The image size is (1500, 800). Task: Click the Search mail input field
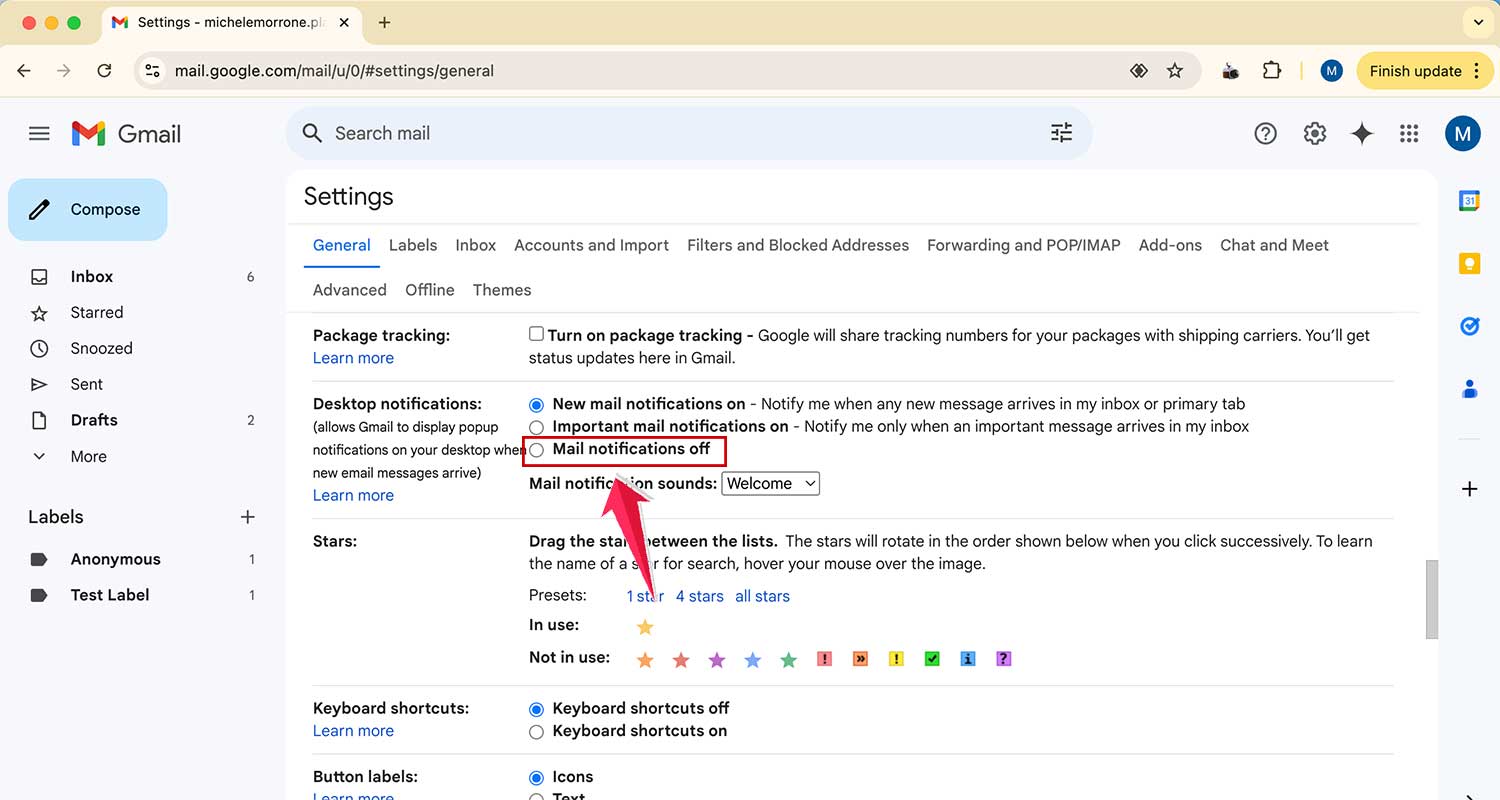coord(600,132)
